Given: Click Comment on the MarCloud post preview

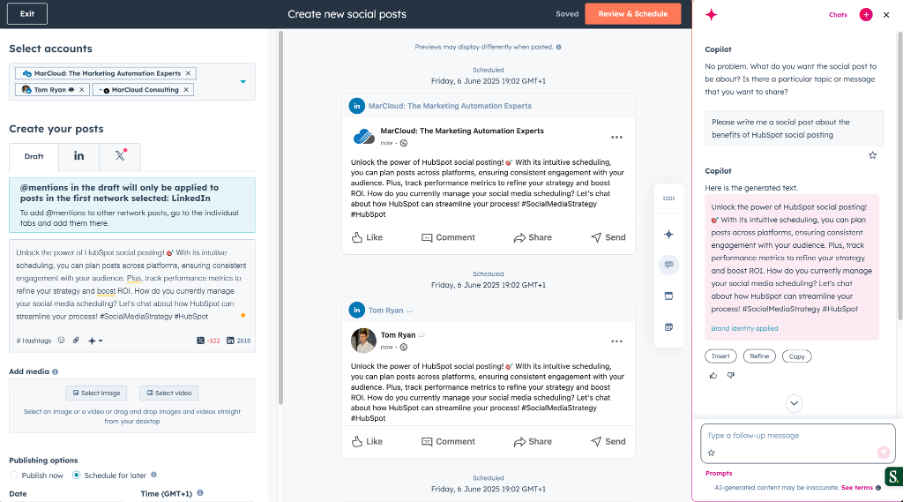Looking at the screenshot, I should pos(448,237).
